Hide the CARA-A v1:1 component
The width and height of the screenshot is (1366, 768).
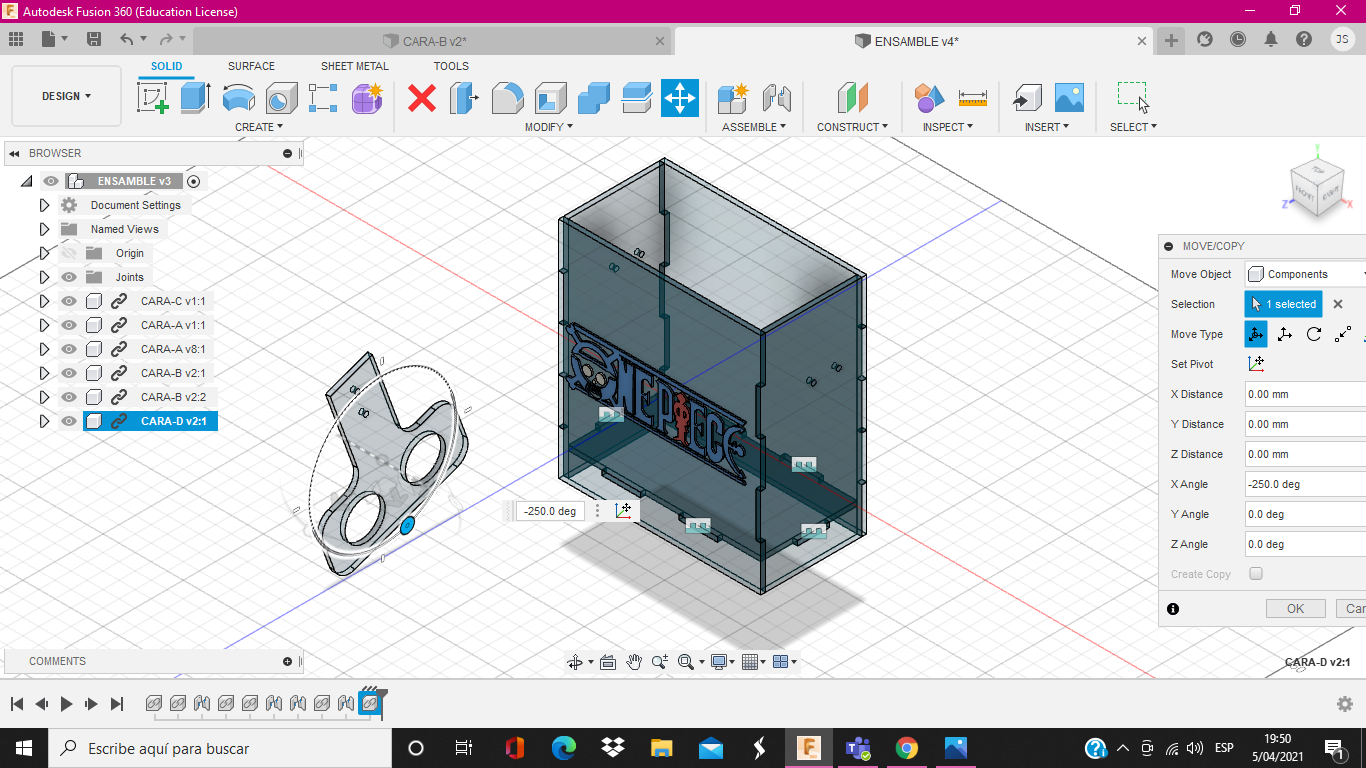(x=69, y=325)
